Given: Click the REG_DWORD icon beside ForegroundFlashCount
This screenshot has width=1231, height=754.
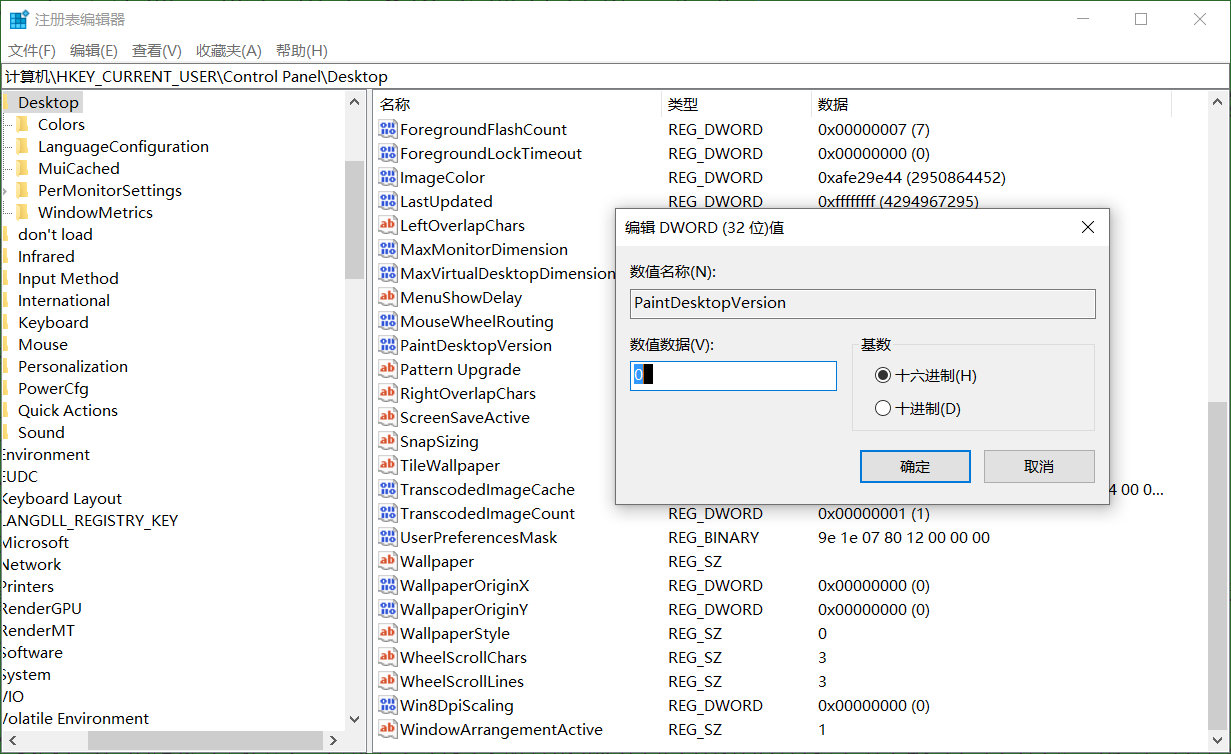Looking at the screenshot, I should point(389,129).
